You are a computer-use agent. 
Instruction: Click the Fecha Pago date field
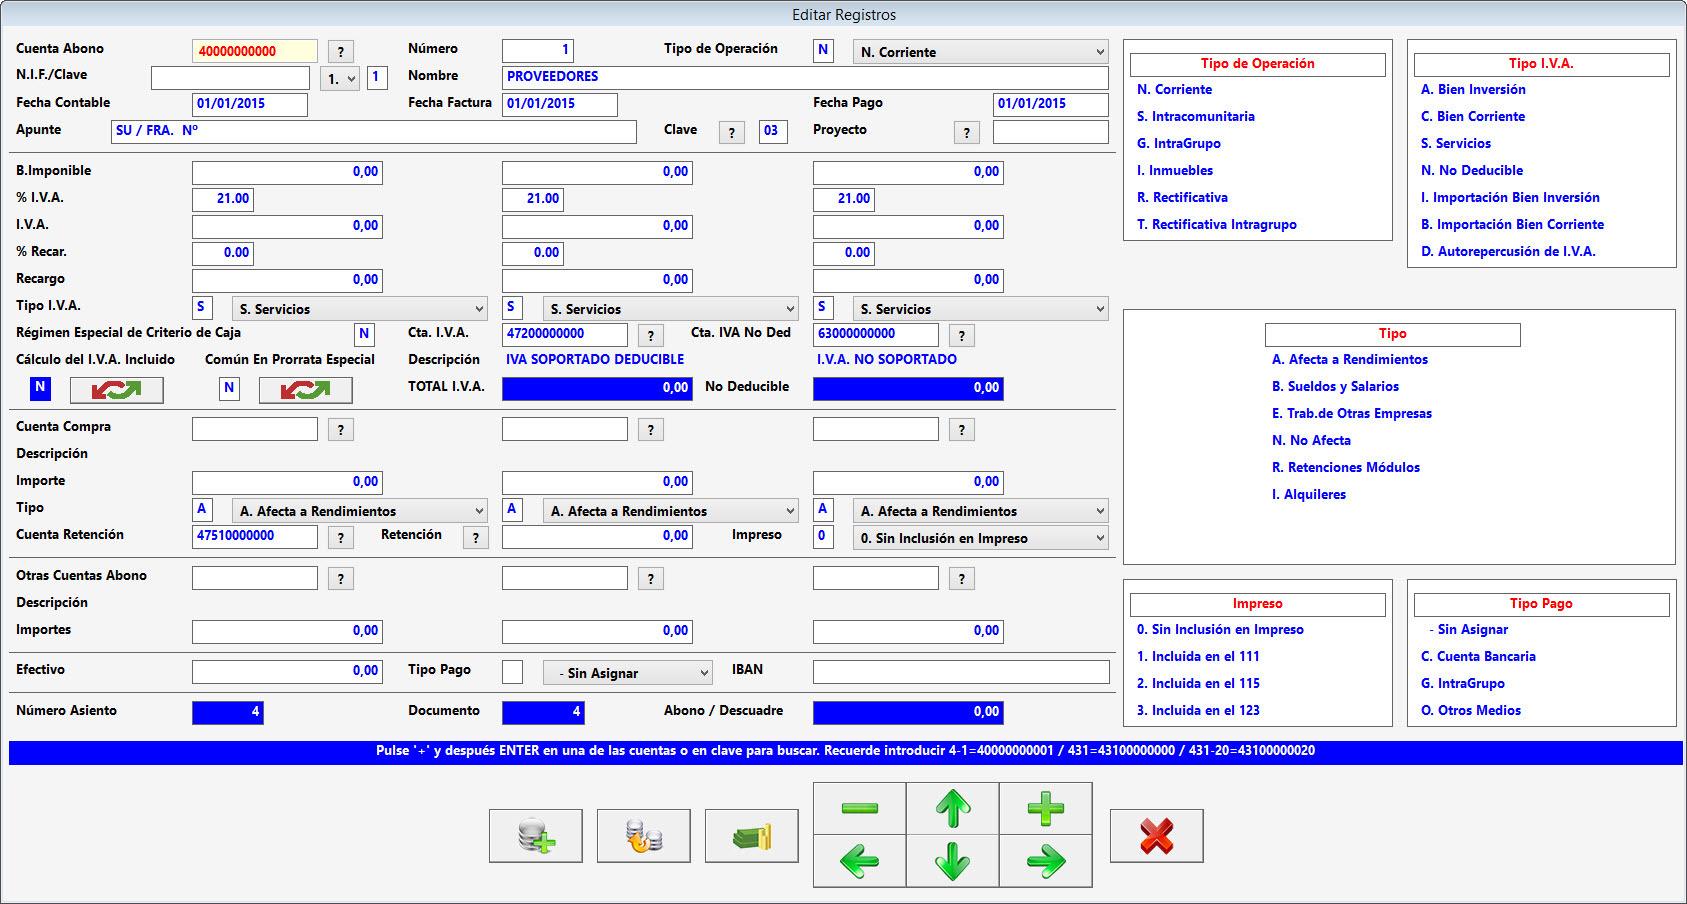coord(1051,104)
